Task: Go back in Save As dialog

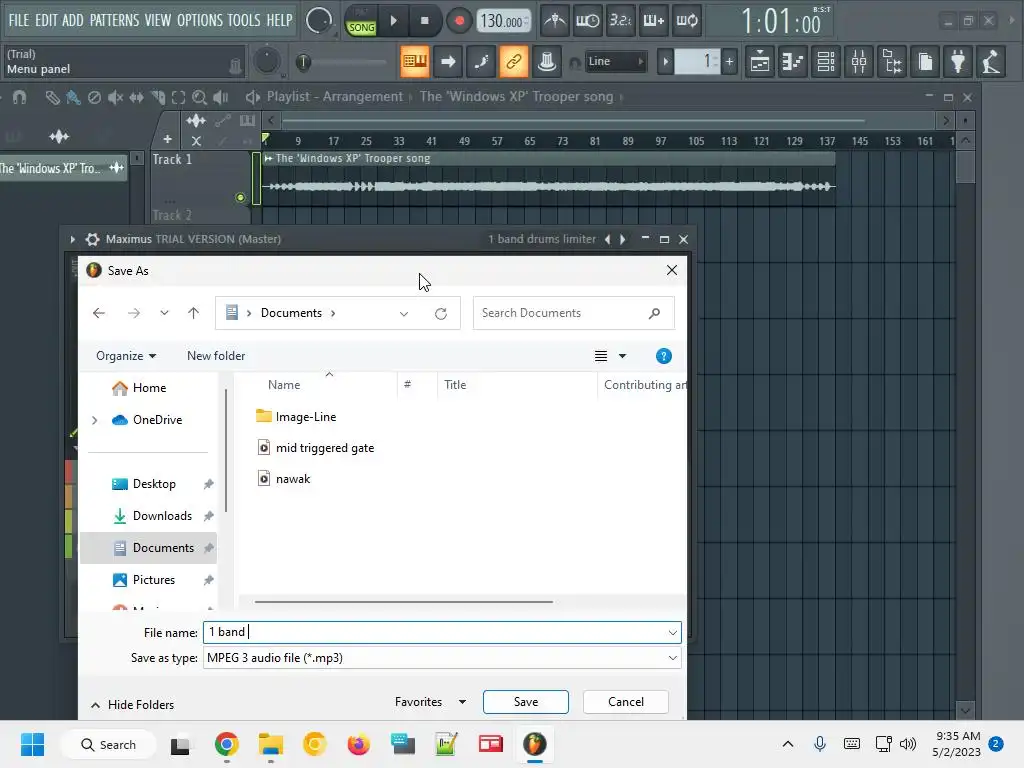Action: pos(99,313)
